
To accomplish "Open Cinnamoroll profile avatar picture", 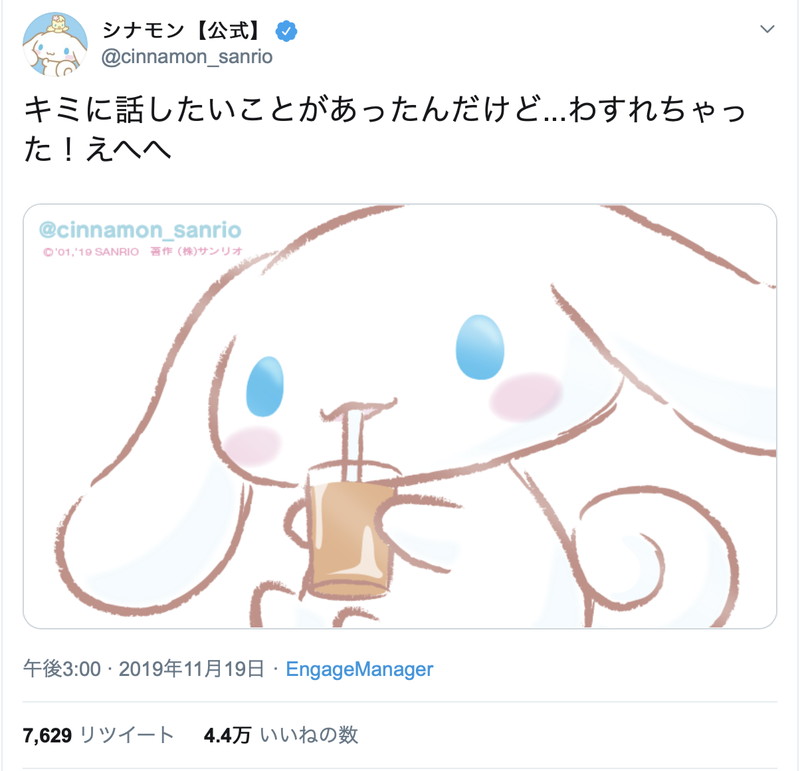I will coord(55,45).
